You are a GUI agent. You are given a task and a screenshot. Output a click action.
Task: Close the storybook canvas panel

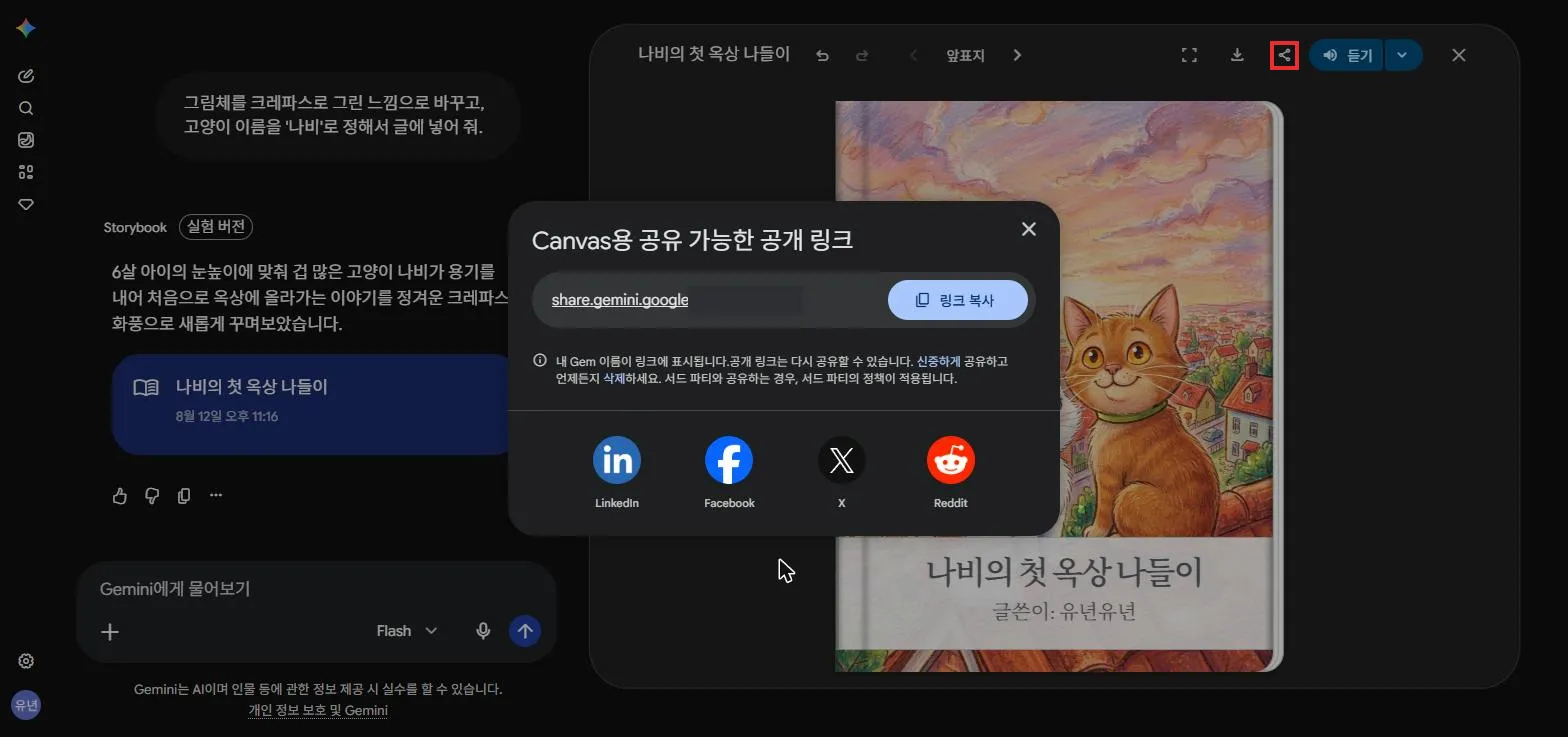coord(1458,55)
